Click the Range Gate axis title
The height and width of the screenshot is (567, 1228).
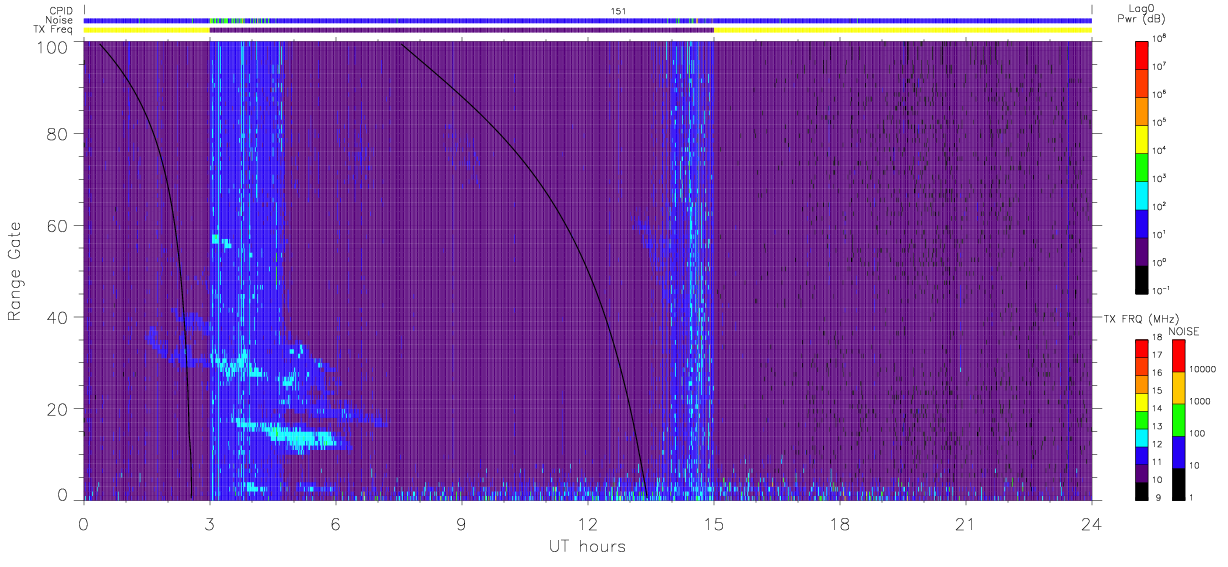tap(15, 272)
